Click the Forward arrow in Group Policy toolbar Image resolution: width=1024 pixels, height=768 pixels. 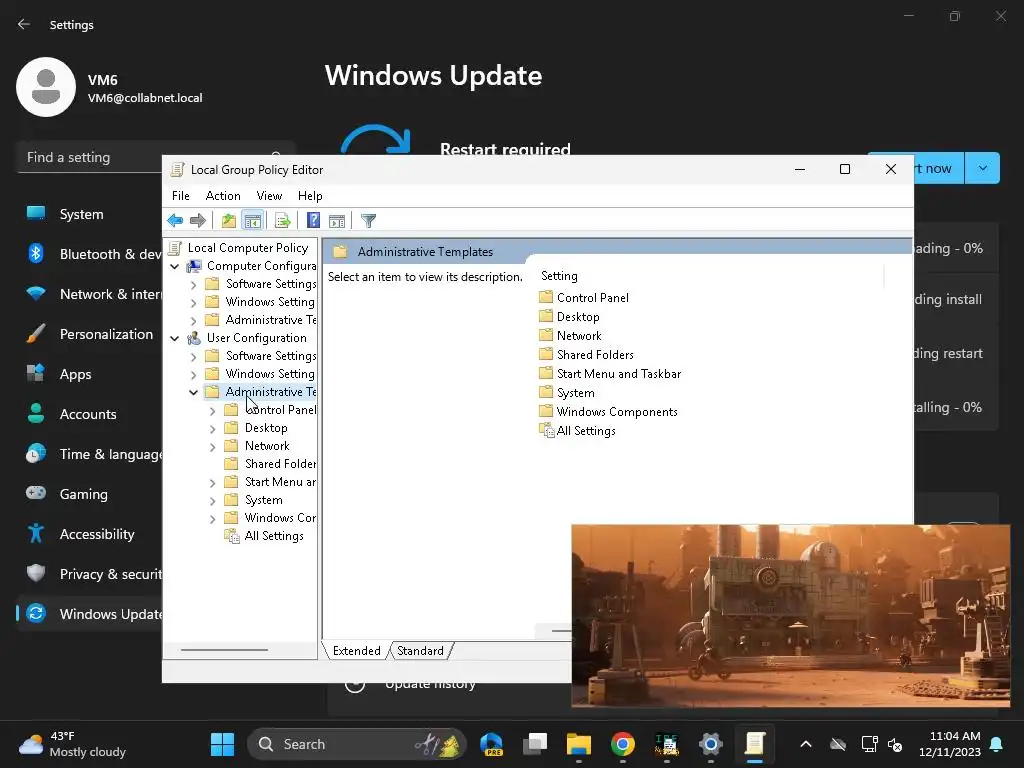[197, 221]
